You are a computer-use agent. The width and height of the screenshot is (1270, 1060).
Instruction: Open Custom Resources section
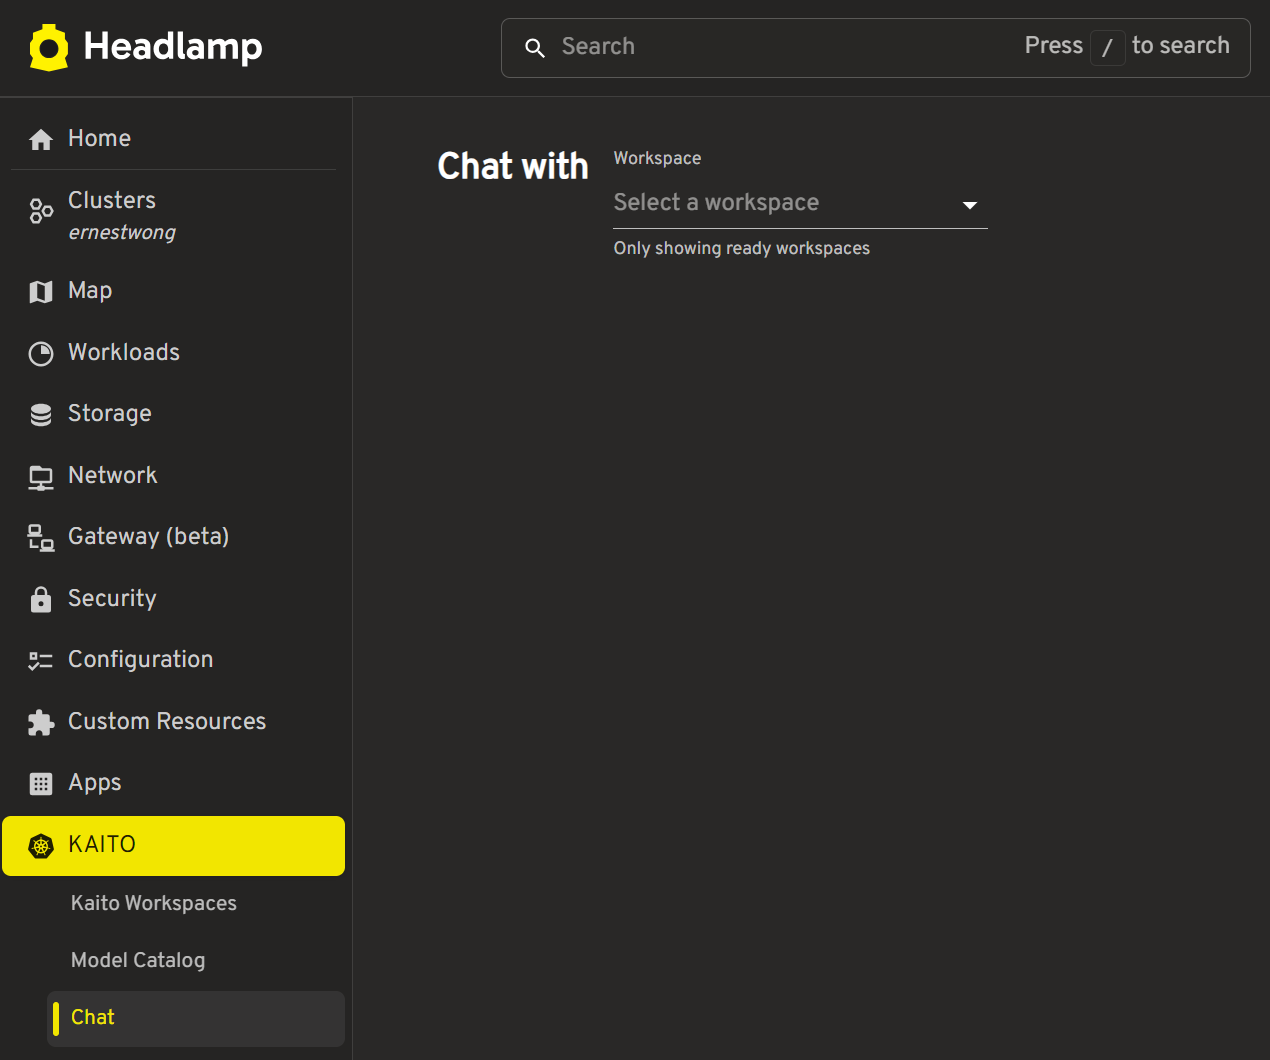(173, 722)
